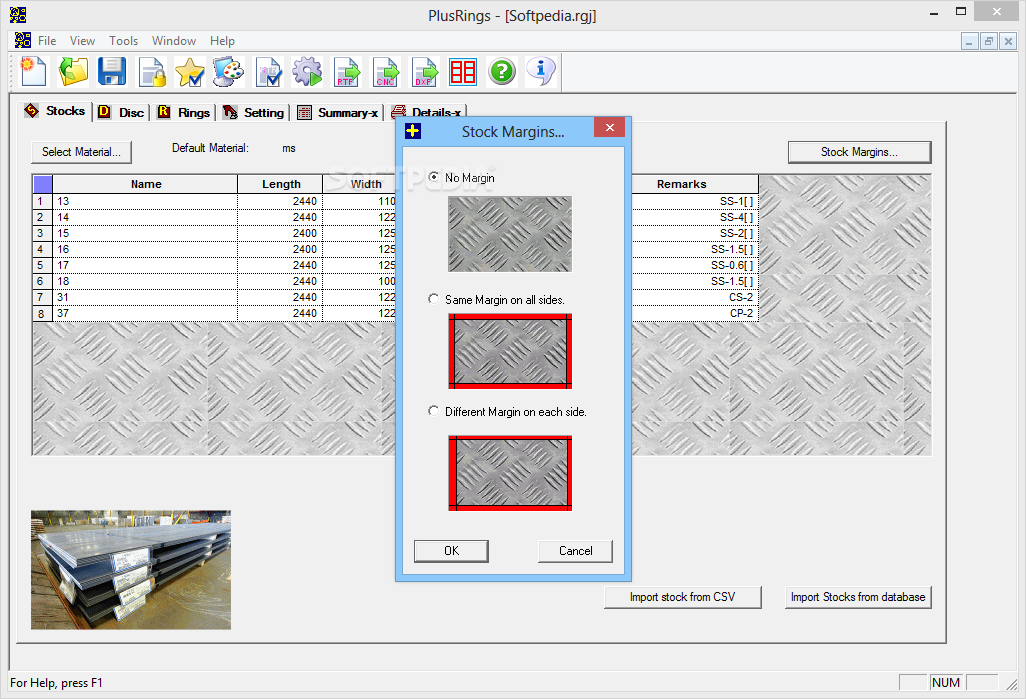Viewport: 1026px width, 699px height.
Task: Click Import stock from CSV button
Action: tap(682, 597)
